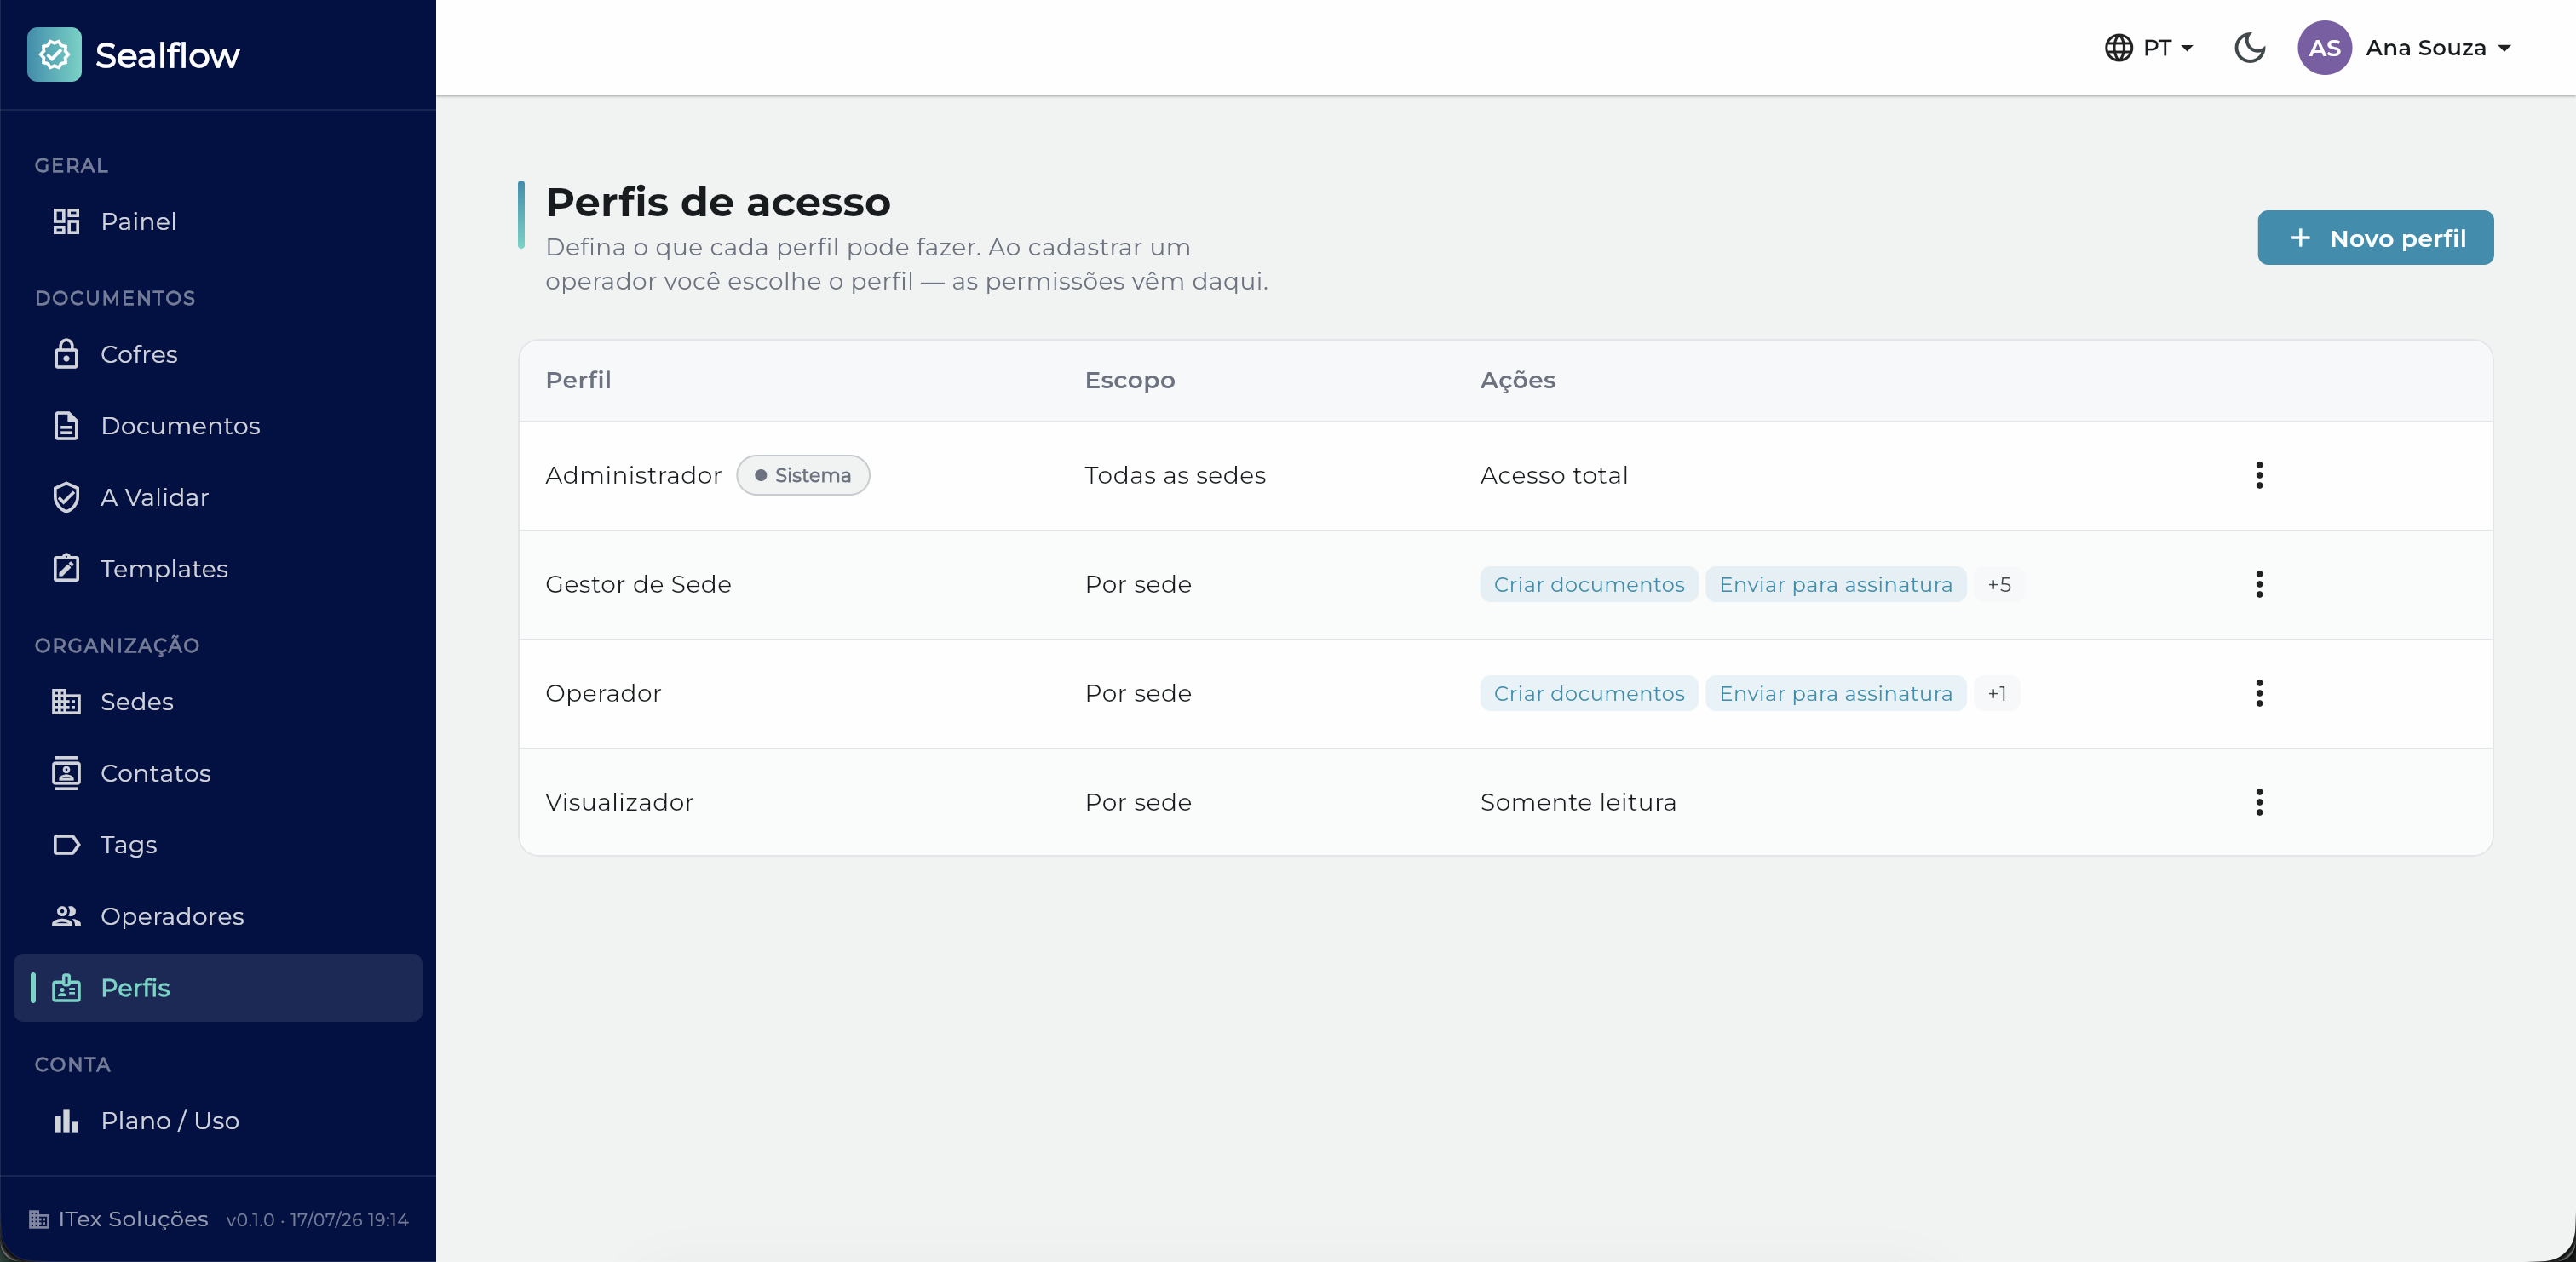The height and width of the screenshot is (1262, 2576).
Task: Click the Todas as sedes cell
Action: point(1175,475)
